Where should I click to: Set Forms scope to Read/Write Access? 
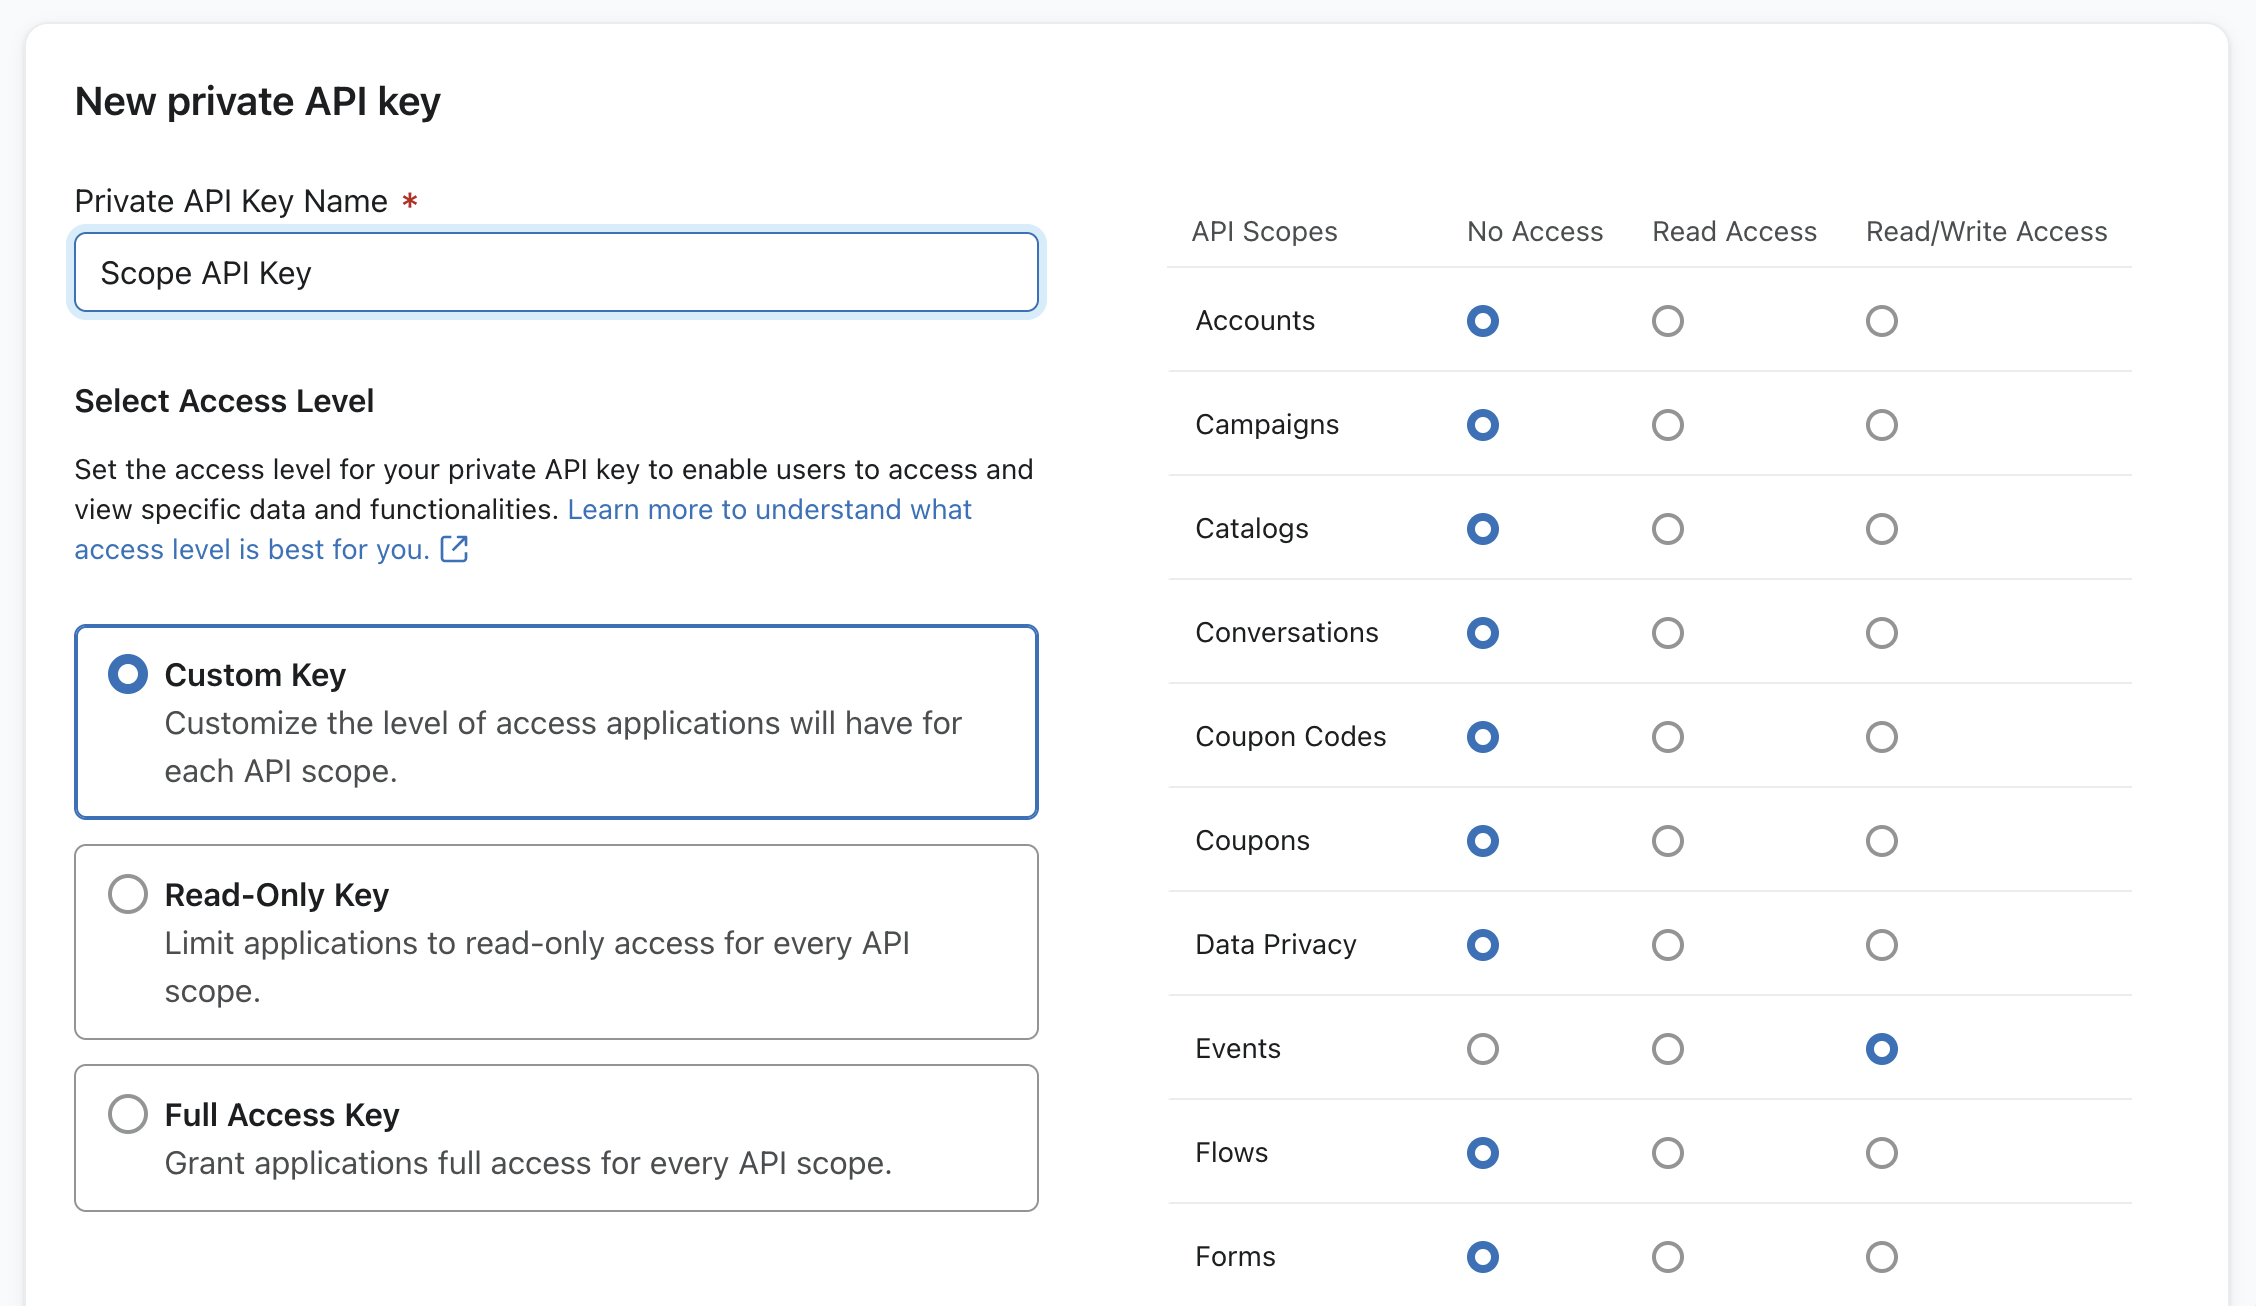pos(1881,1257)
